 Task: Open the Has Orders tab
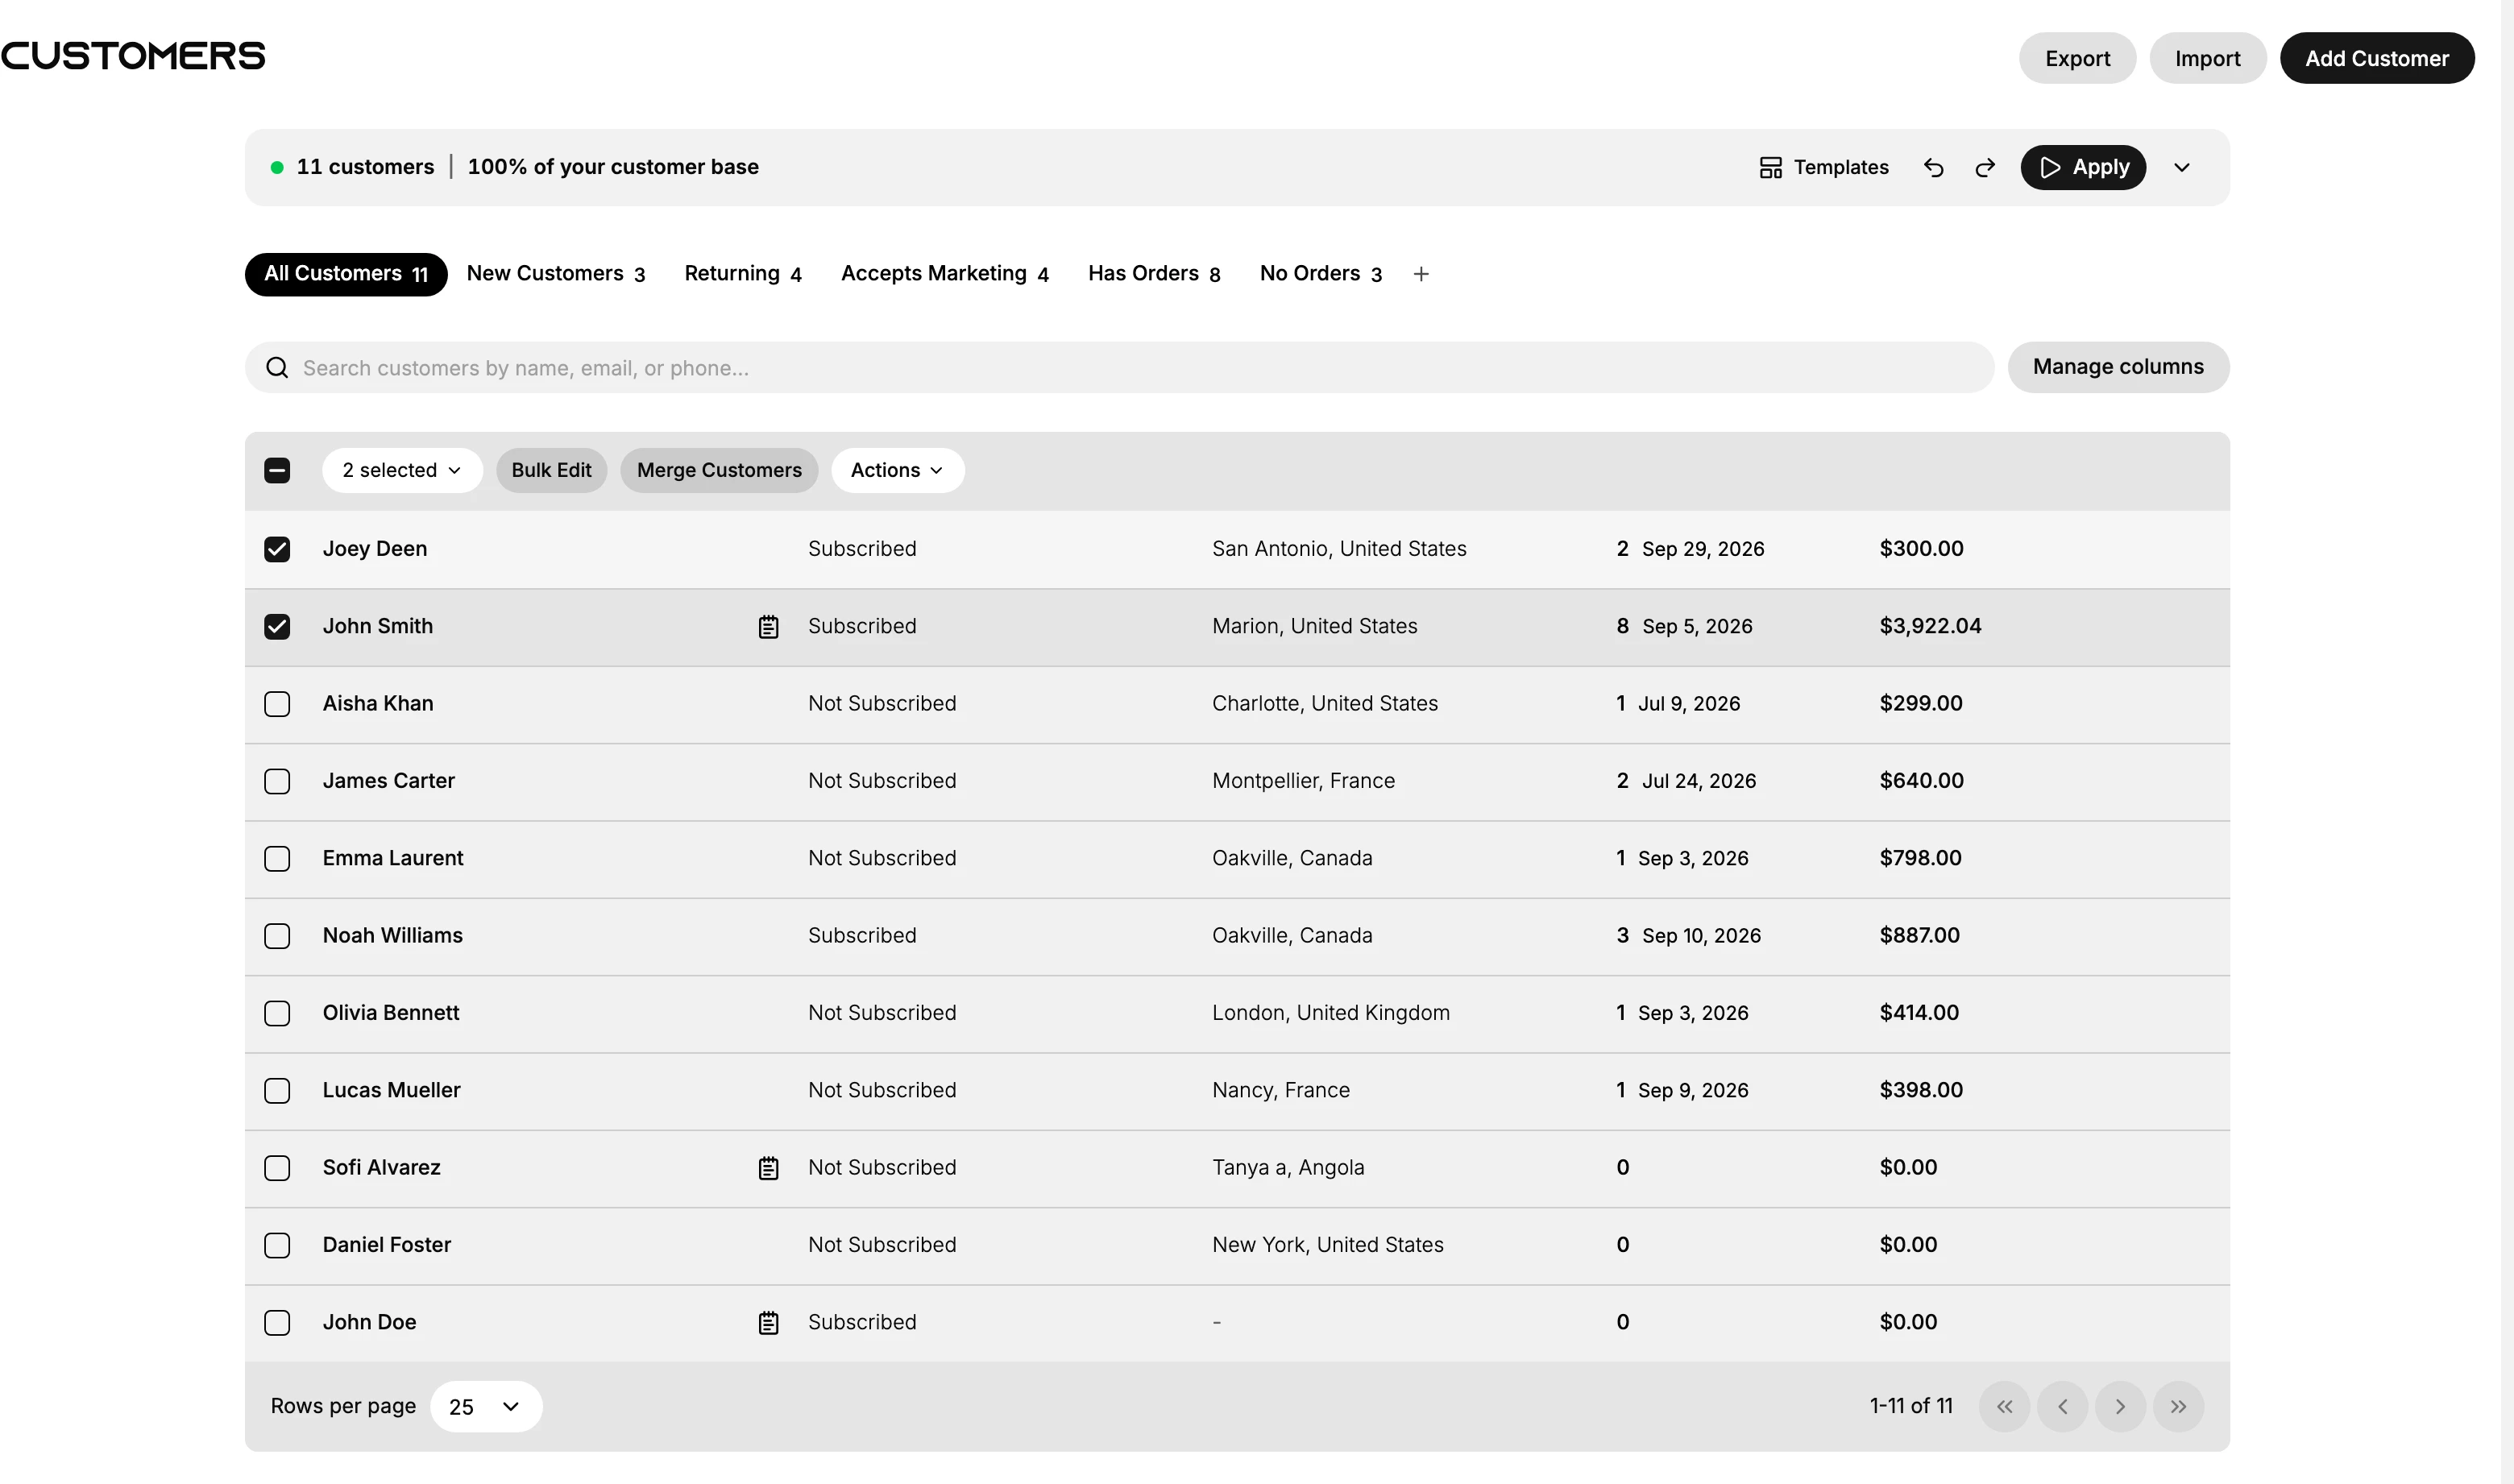(x=1154, y=274)
